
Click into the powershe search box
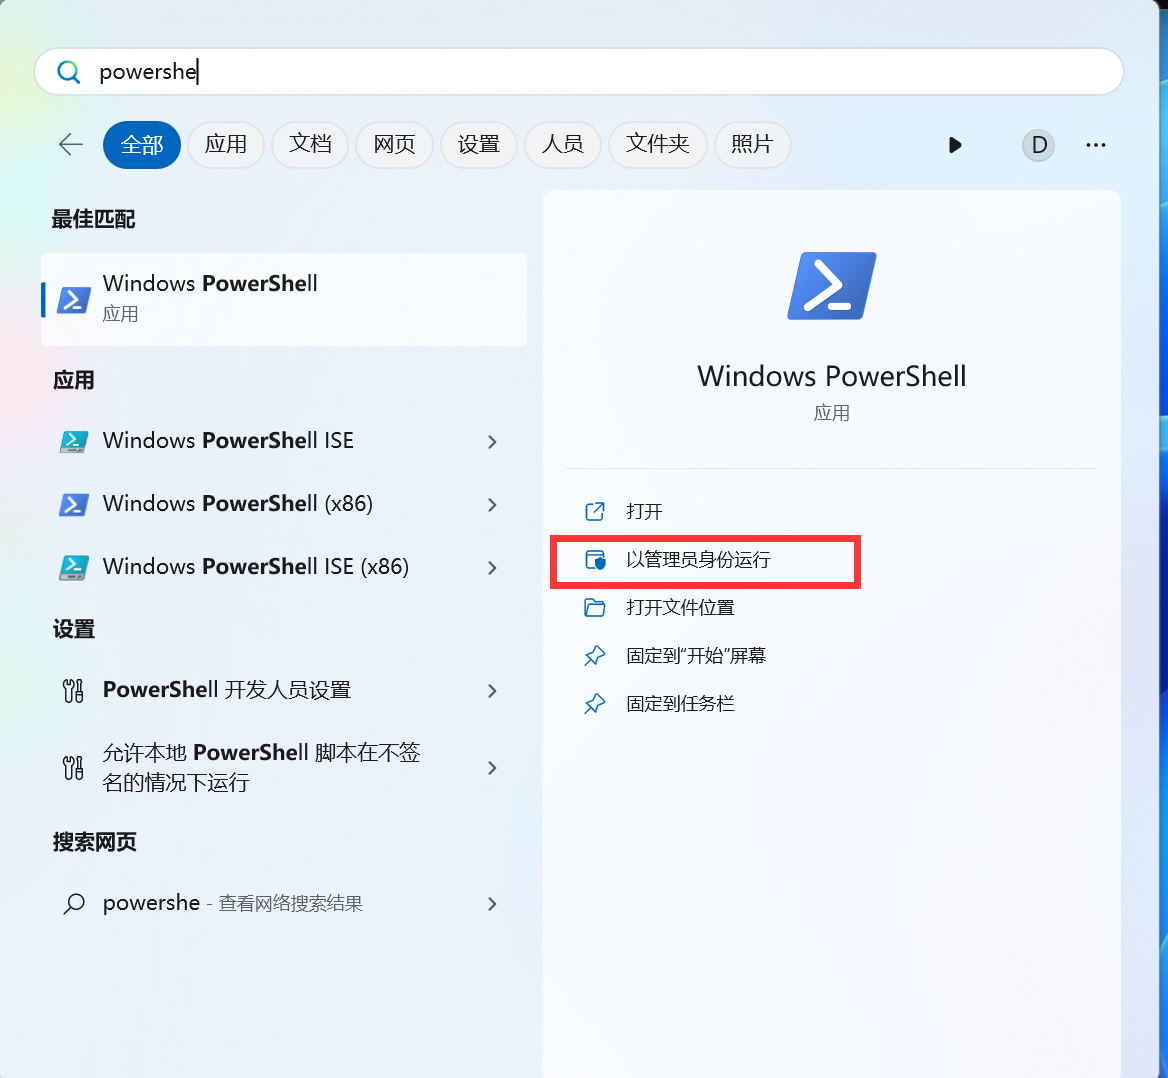[579, 72]
